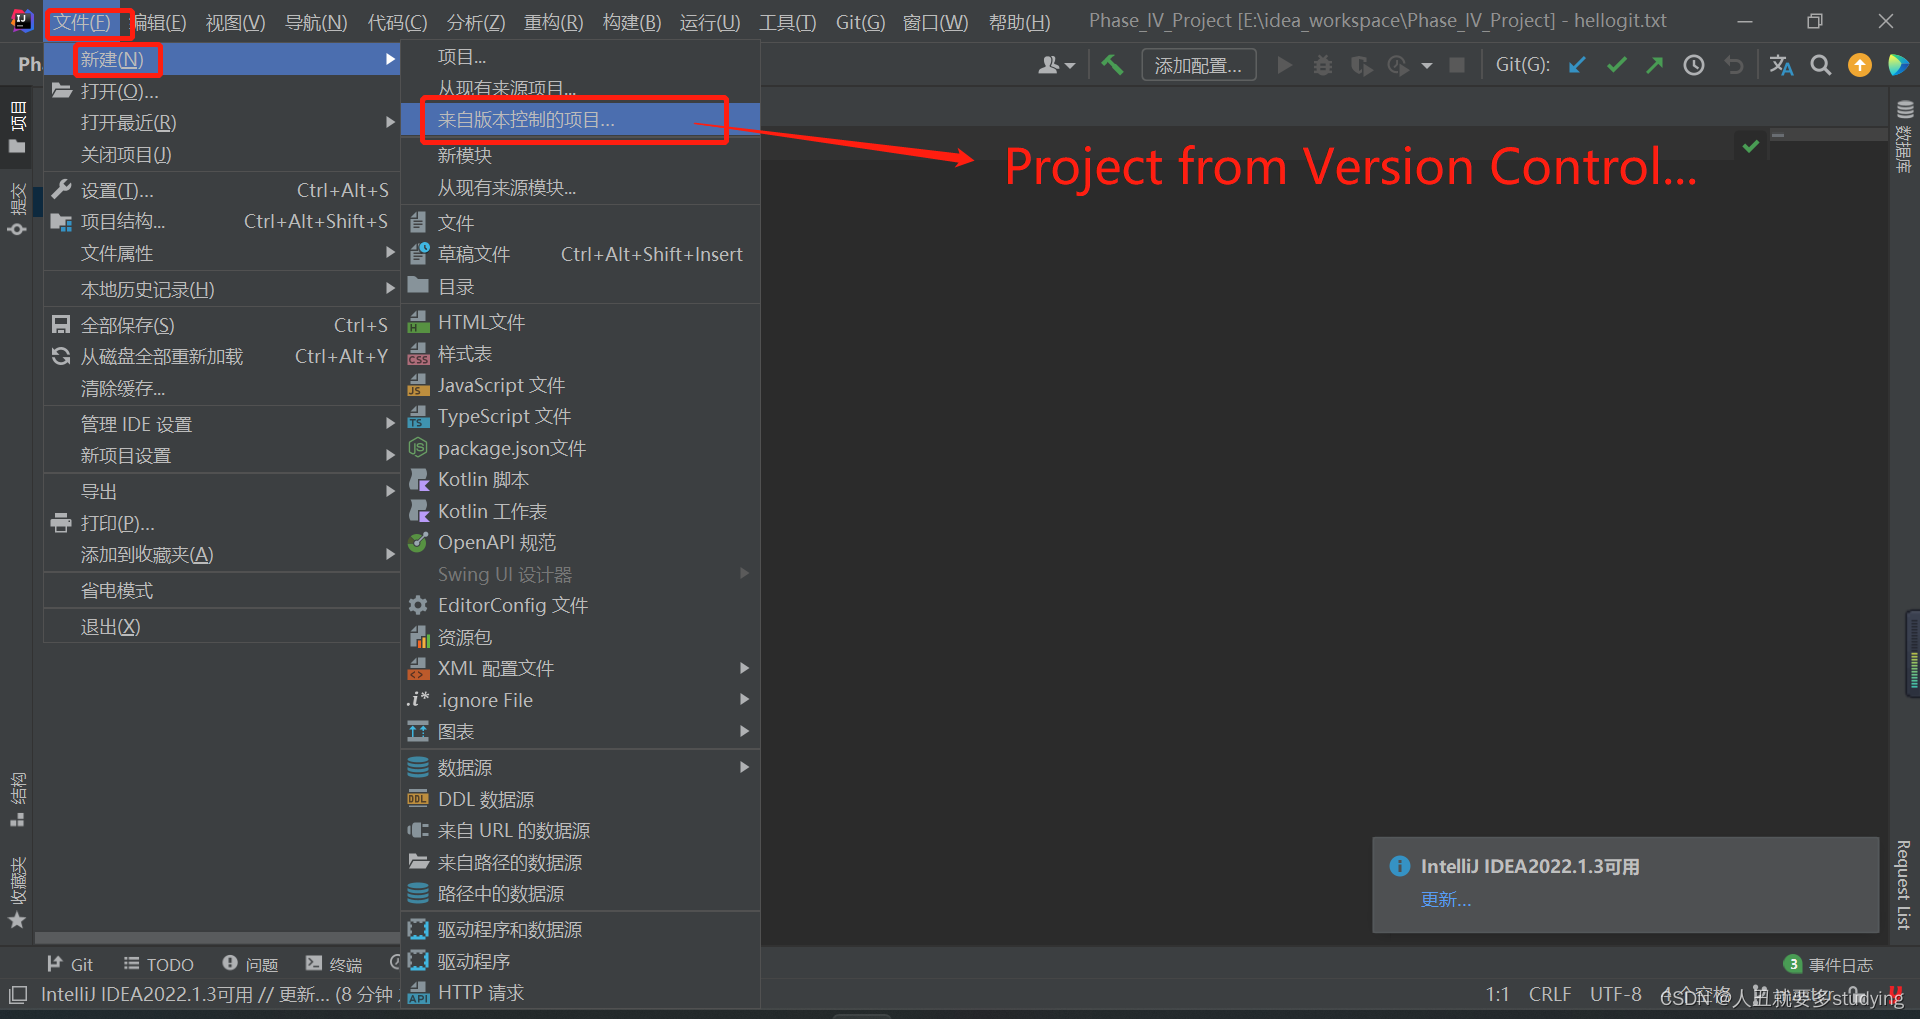Click 1:1 cursor position in status bar
This screenshot has height=1019, width=1920.
point(1497,994)
